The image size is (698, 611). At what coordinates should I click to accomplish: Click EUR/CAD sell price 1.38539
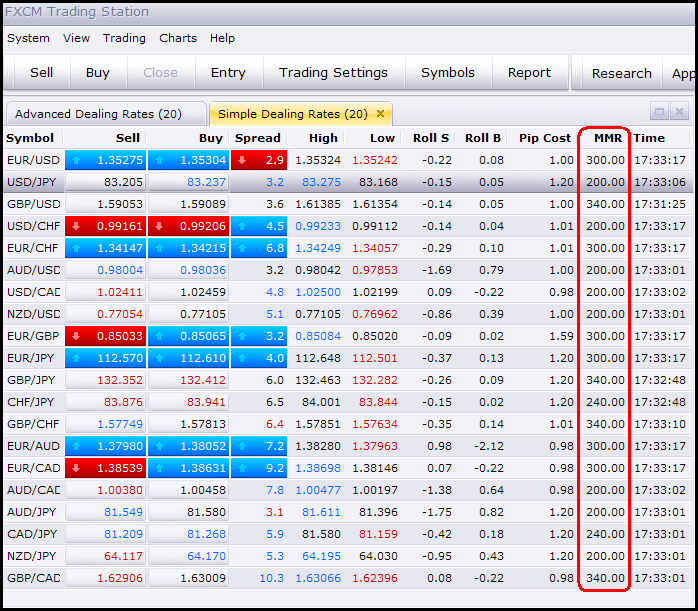coord(106,468)
